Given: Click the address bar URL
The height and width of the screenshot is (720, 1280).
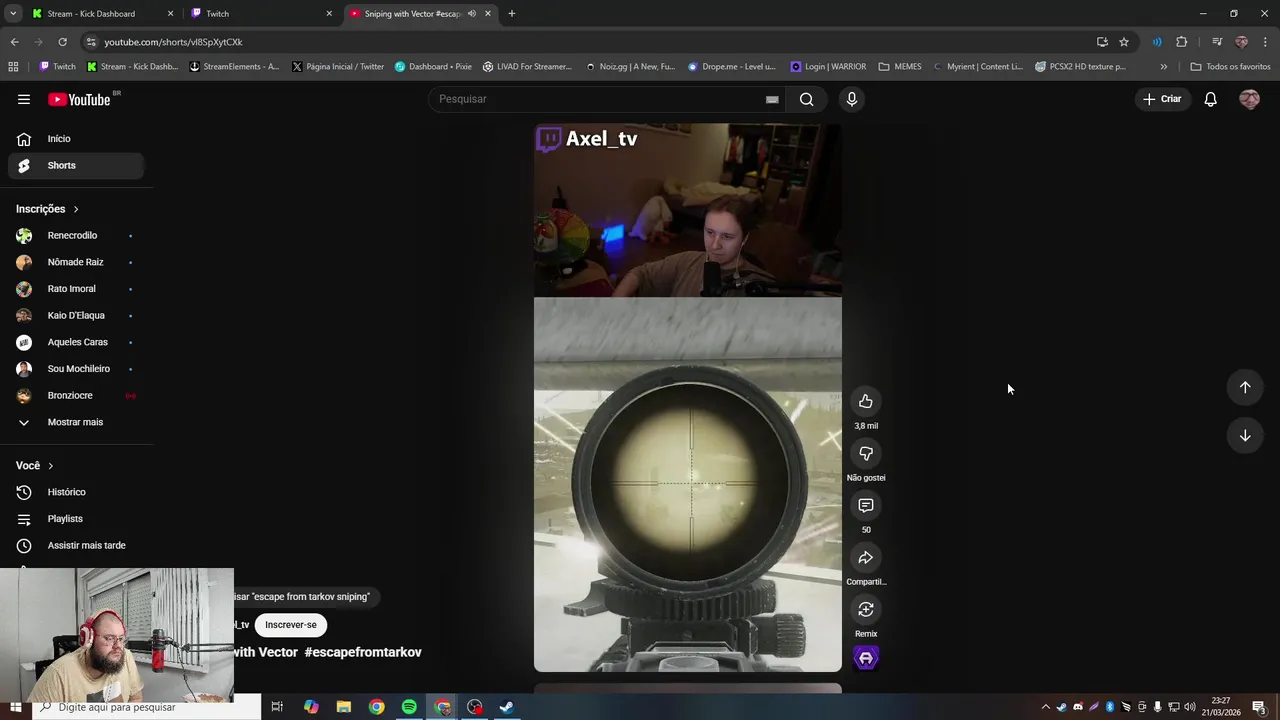Looking at the screenshot, I should pyautogui.click(x=174, y=42).
